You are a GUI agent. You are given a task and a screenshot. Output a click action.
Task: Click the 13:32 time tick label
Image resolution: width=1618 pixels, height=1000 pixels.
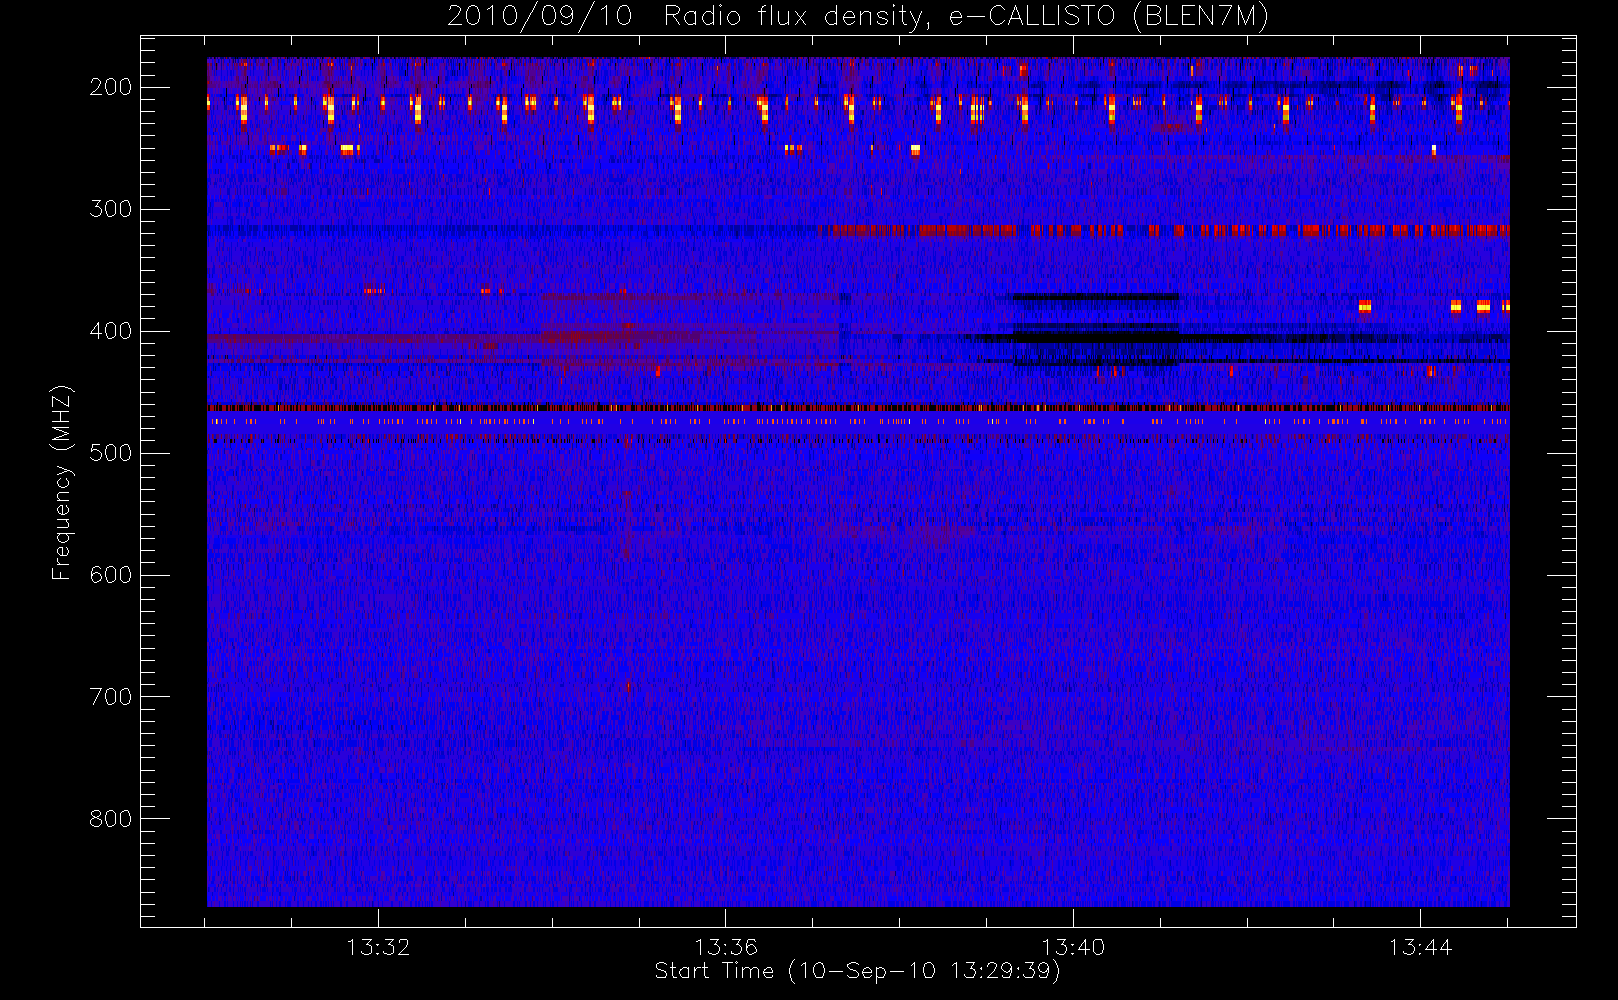click(378, 947)
